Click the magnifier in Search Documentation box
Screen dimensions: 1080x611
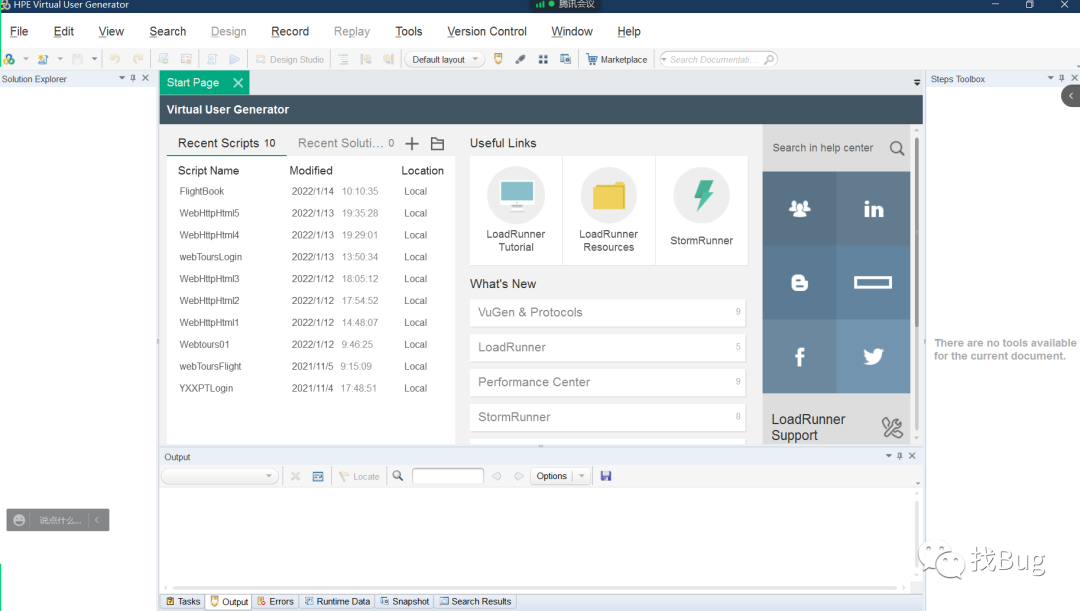point(769,59)
